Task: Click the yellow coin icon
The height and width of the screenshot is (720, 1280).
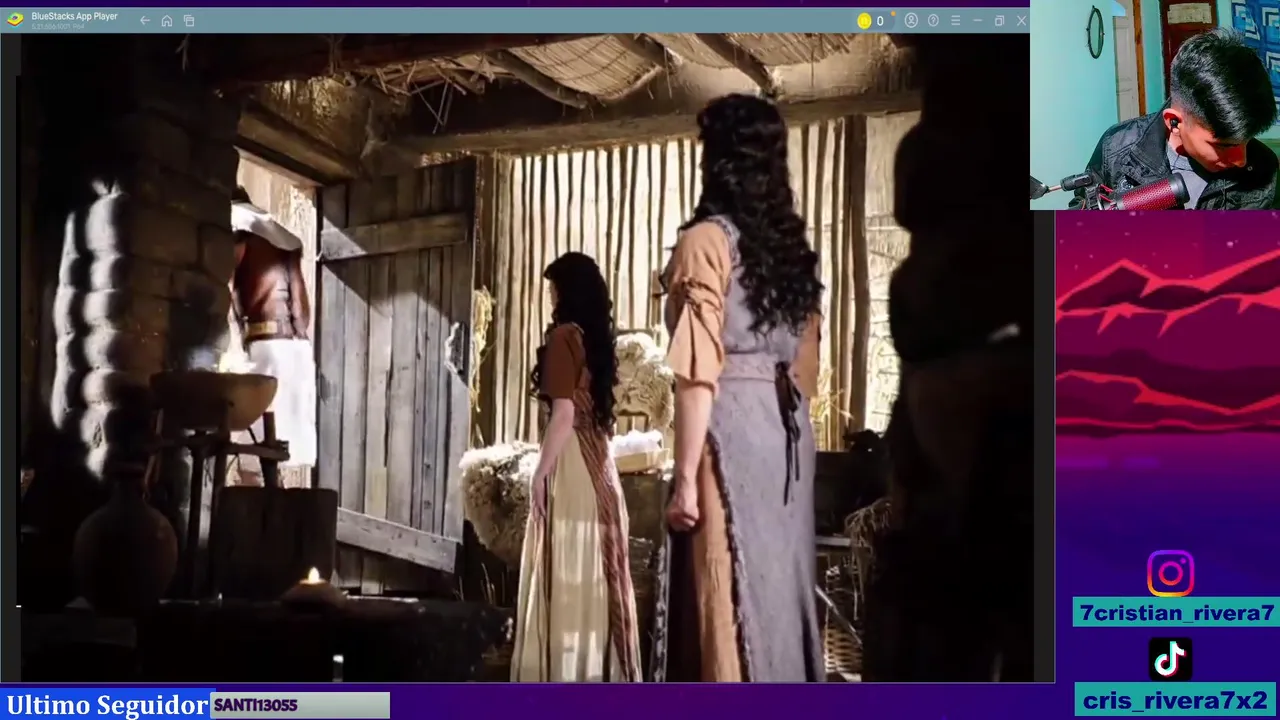Action: tap(864, 20)
